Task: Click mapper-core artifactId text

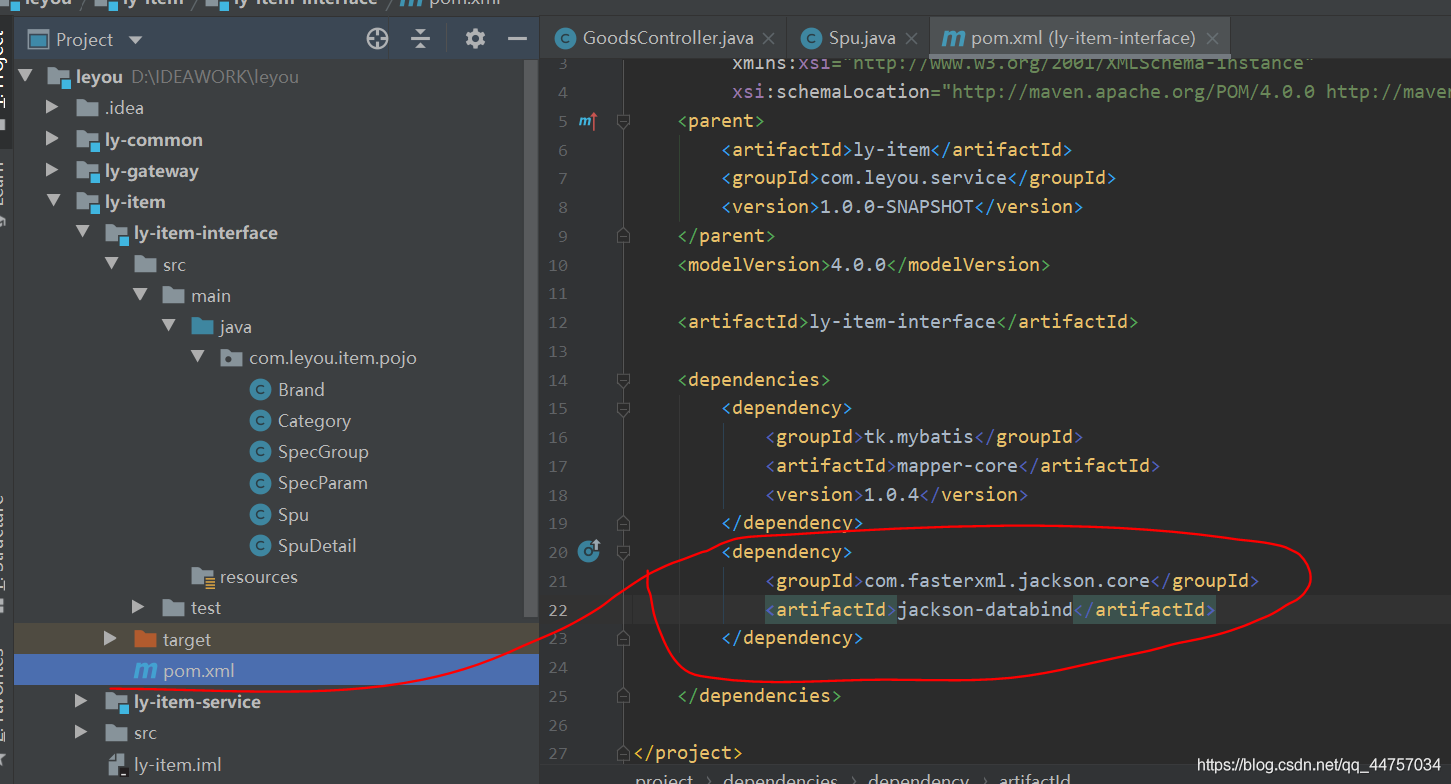Action: point(957,466)
